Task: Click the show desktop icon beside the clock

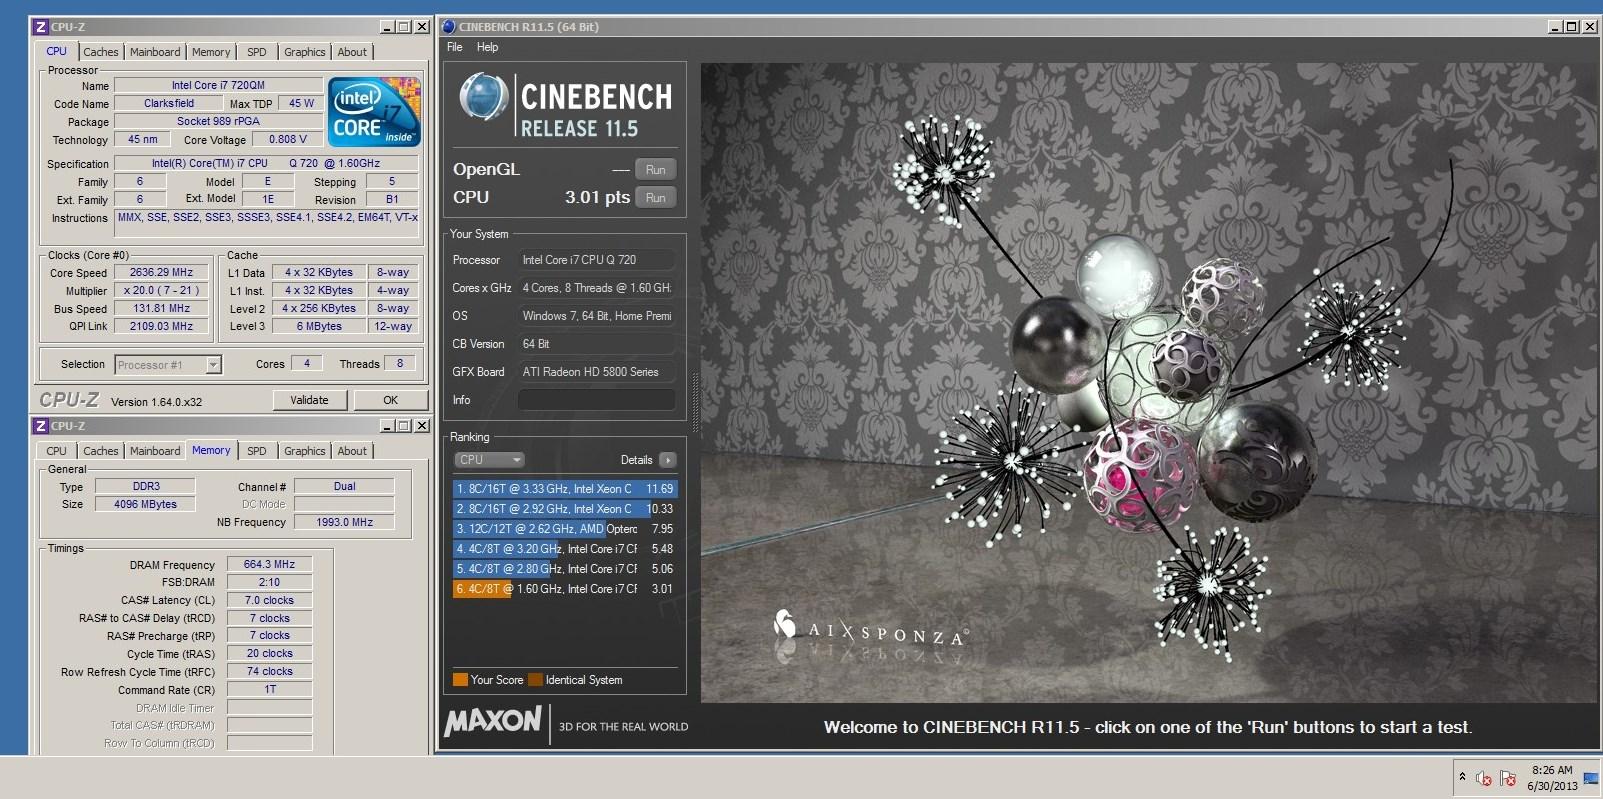Action: coord(1591,777)
